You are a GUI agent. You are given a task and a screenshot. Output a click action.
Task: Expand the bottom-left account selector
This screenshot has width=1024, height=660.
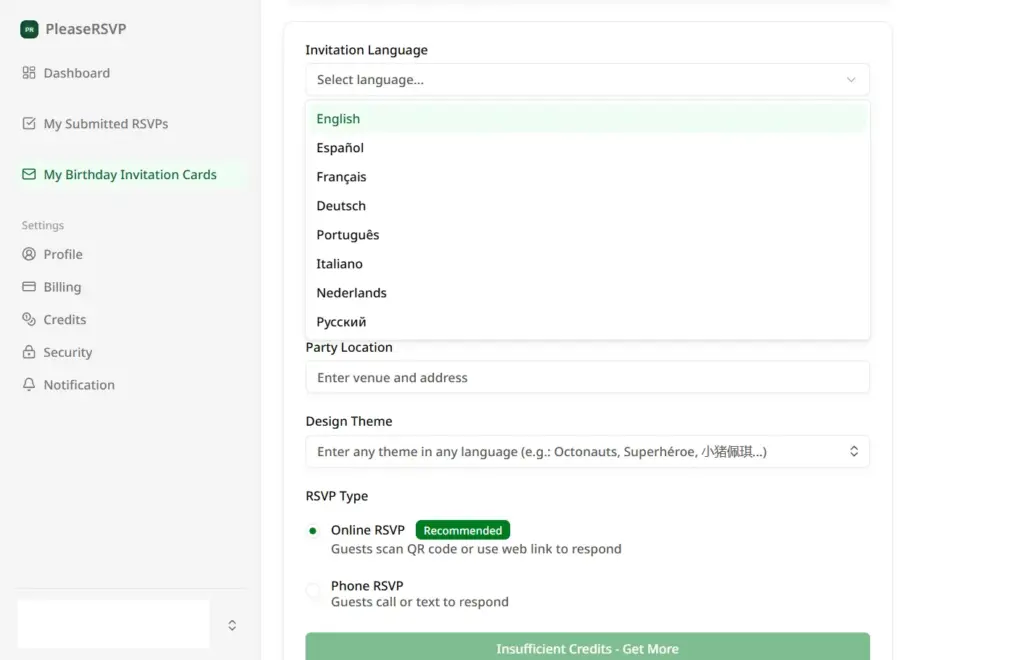point(231,624)
